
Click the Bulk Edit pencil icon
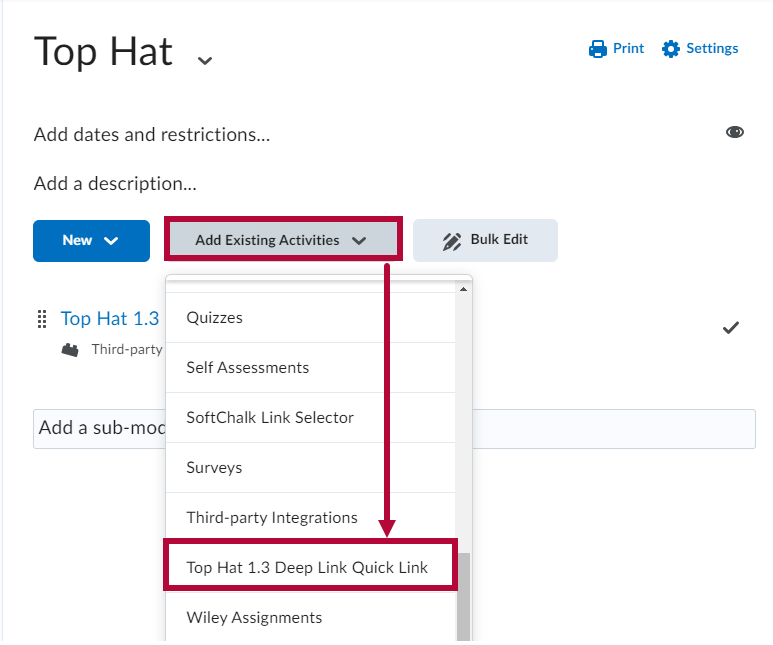pyautogui.click(x=452, y=241)
